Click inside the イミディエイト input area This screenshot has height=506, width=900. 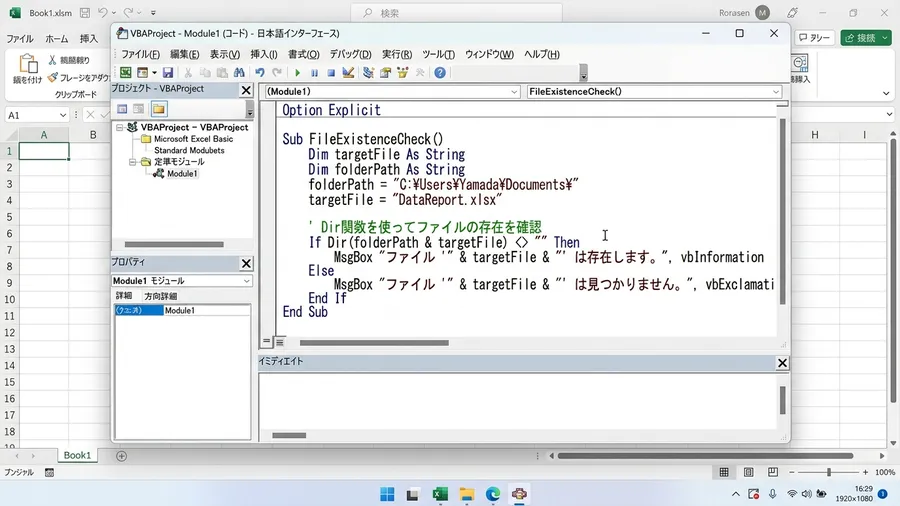(518, 401)
